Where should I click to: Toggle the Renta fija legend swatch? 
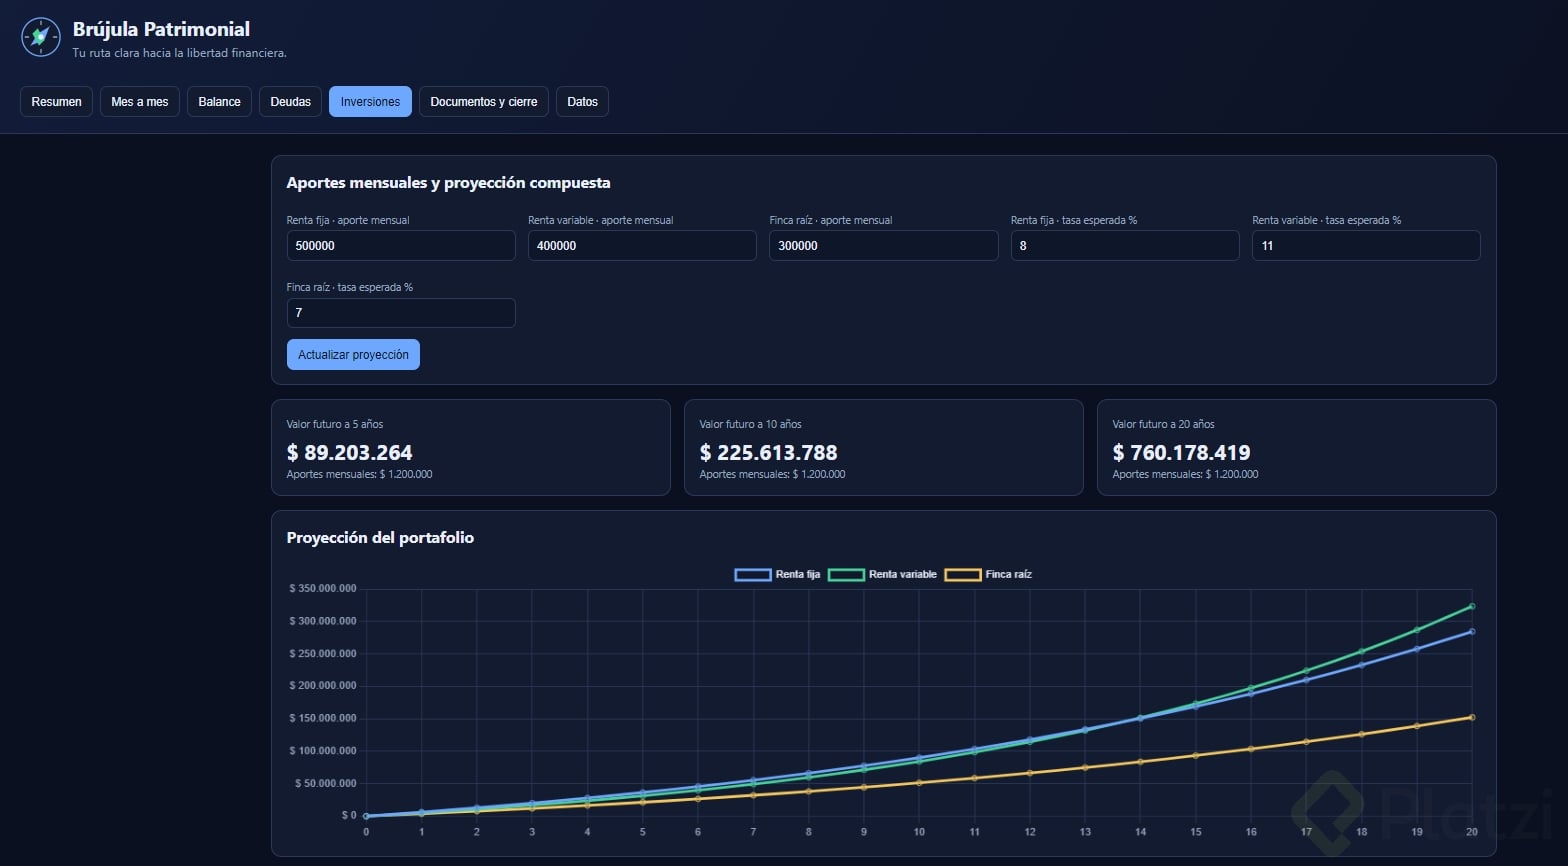[753, 575]
